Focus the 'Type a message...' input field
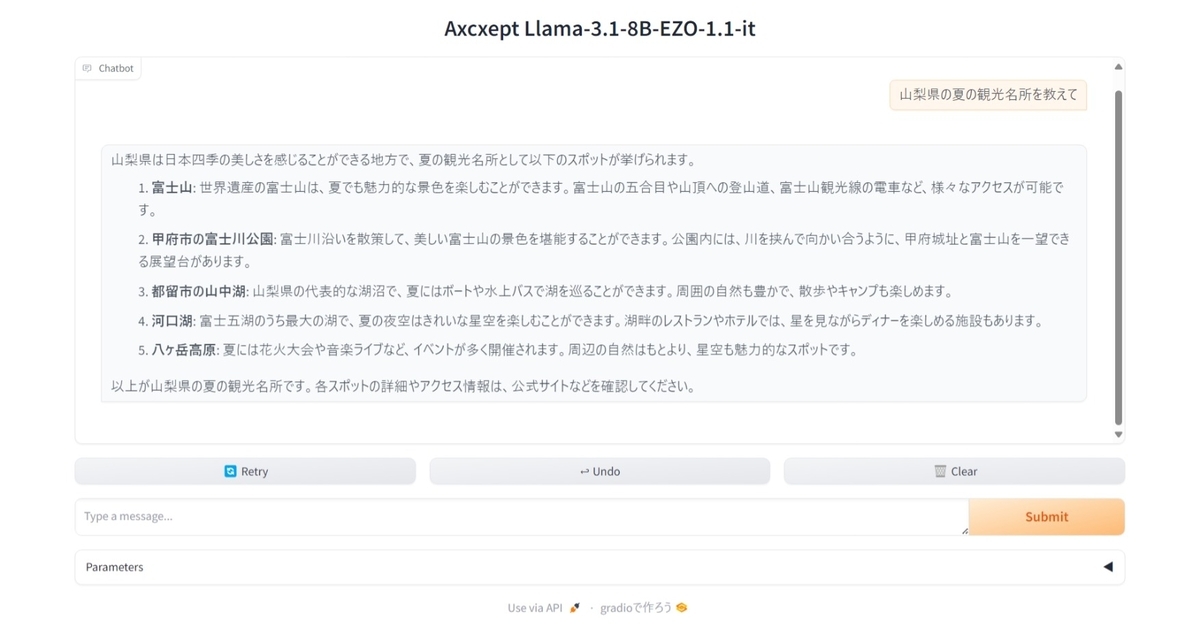The width and height of the screenshot is (1200, 630). pyautogui.click(x=521, y=517)
